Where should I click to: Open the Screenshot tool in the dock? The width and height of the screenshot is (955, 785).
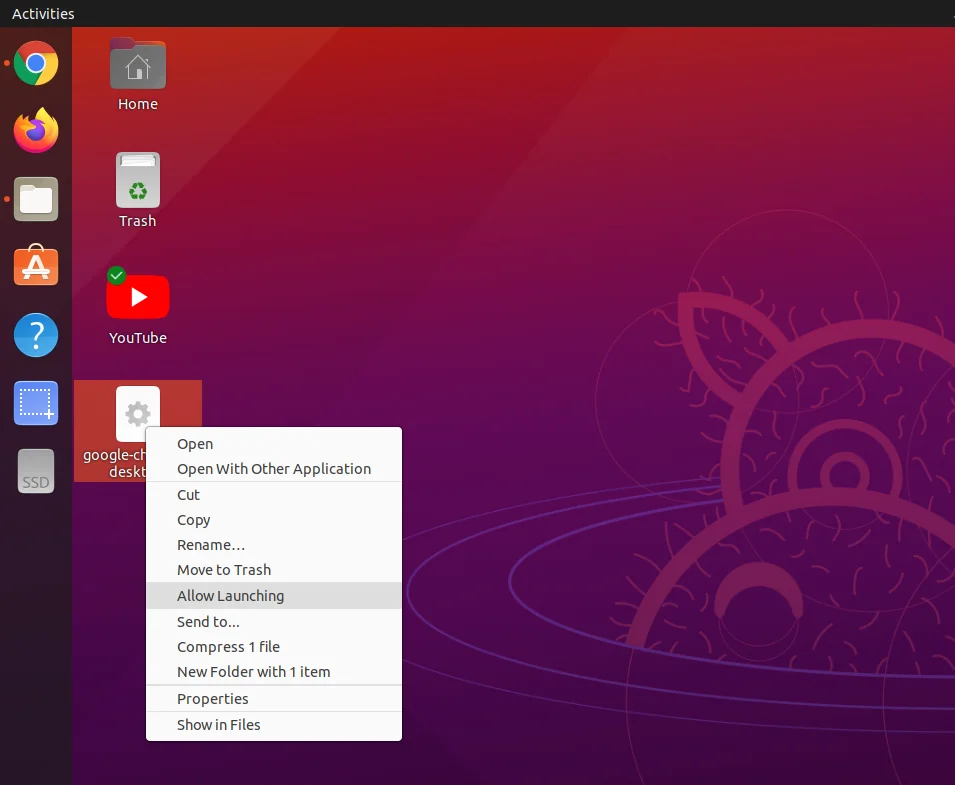[x=36, y=403]
